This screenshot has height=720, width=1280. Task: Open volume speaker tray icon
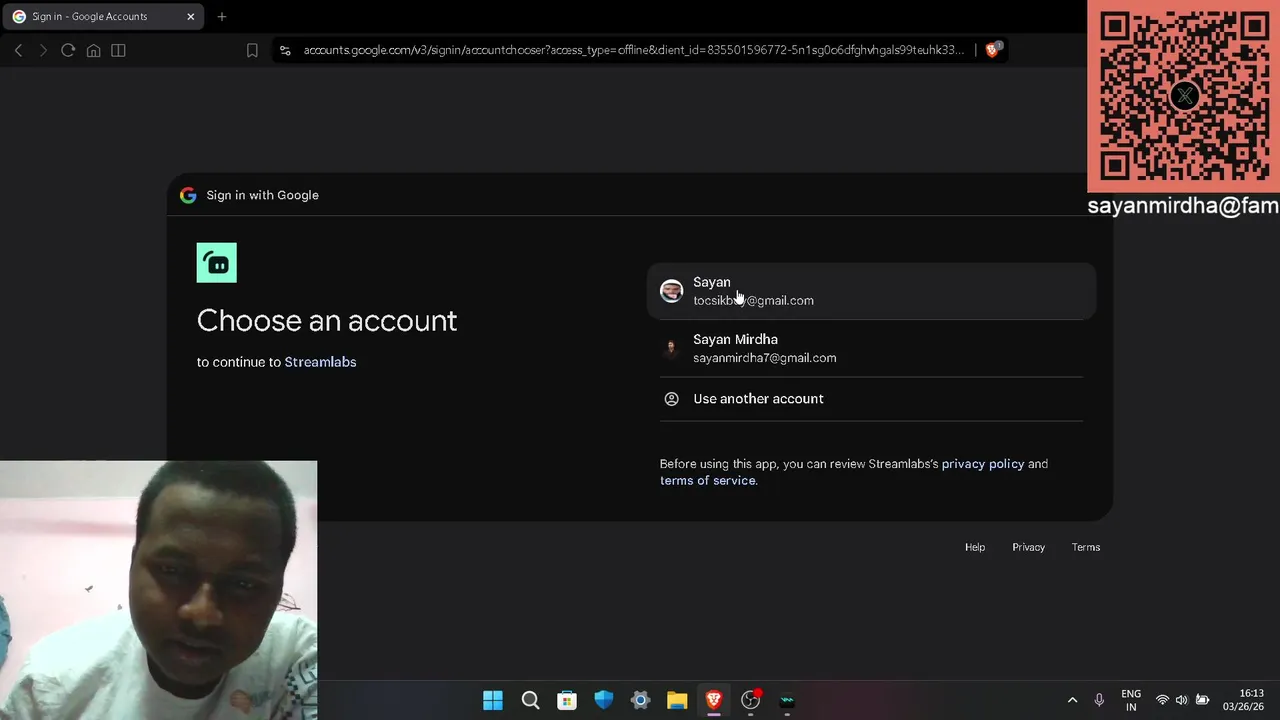click(1181, 700)
